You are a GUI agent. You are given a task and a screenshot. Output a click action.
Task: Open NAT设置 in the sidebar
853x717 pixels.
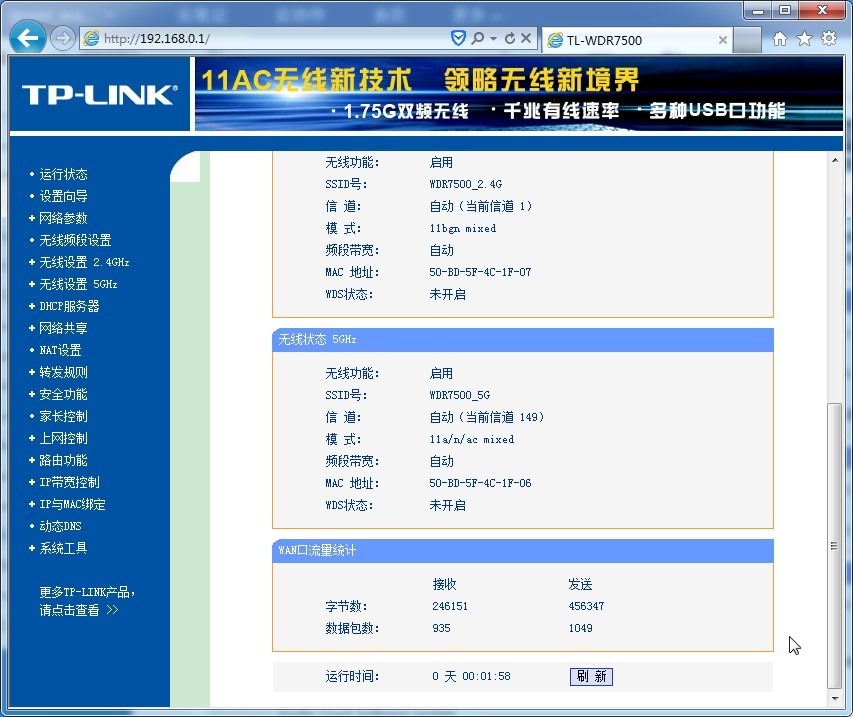point(60,350)
